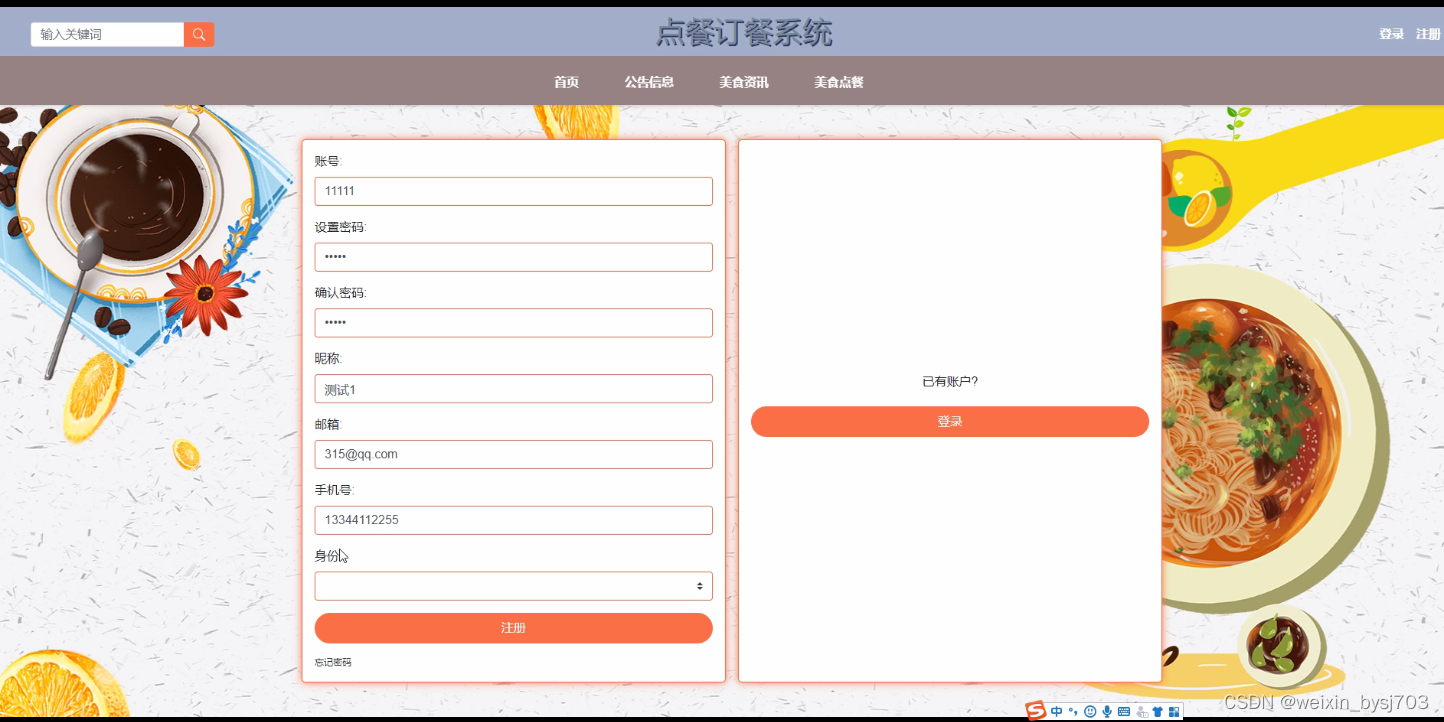Click the 邮箱 field with 315@qq.com
The image size is (1444, 722).
[513, 454]
